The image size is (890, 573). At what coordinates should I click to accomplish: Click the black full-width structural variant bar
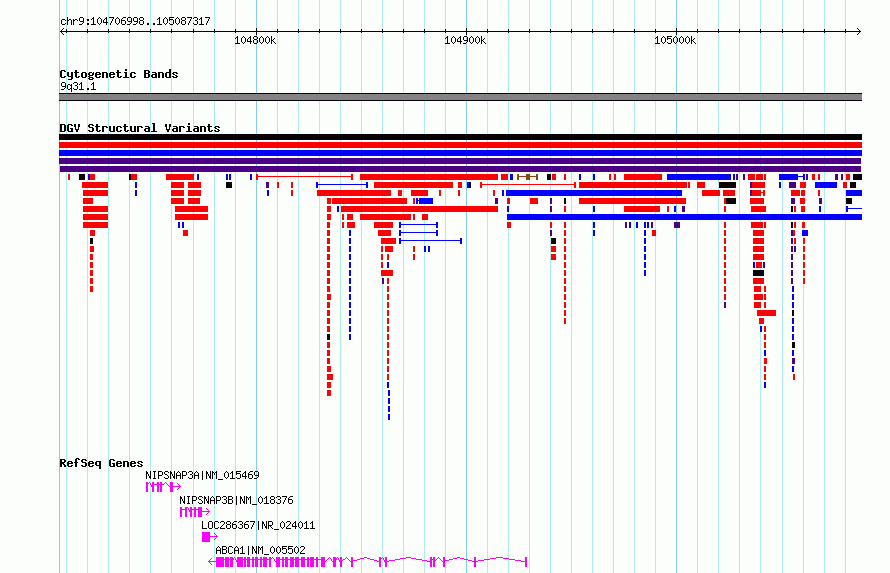click(460, 137)
